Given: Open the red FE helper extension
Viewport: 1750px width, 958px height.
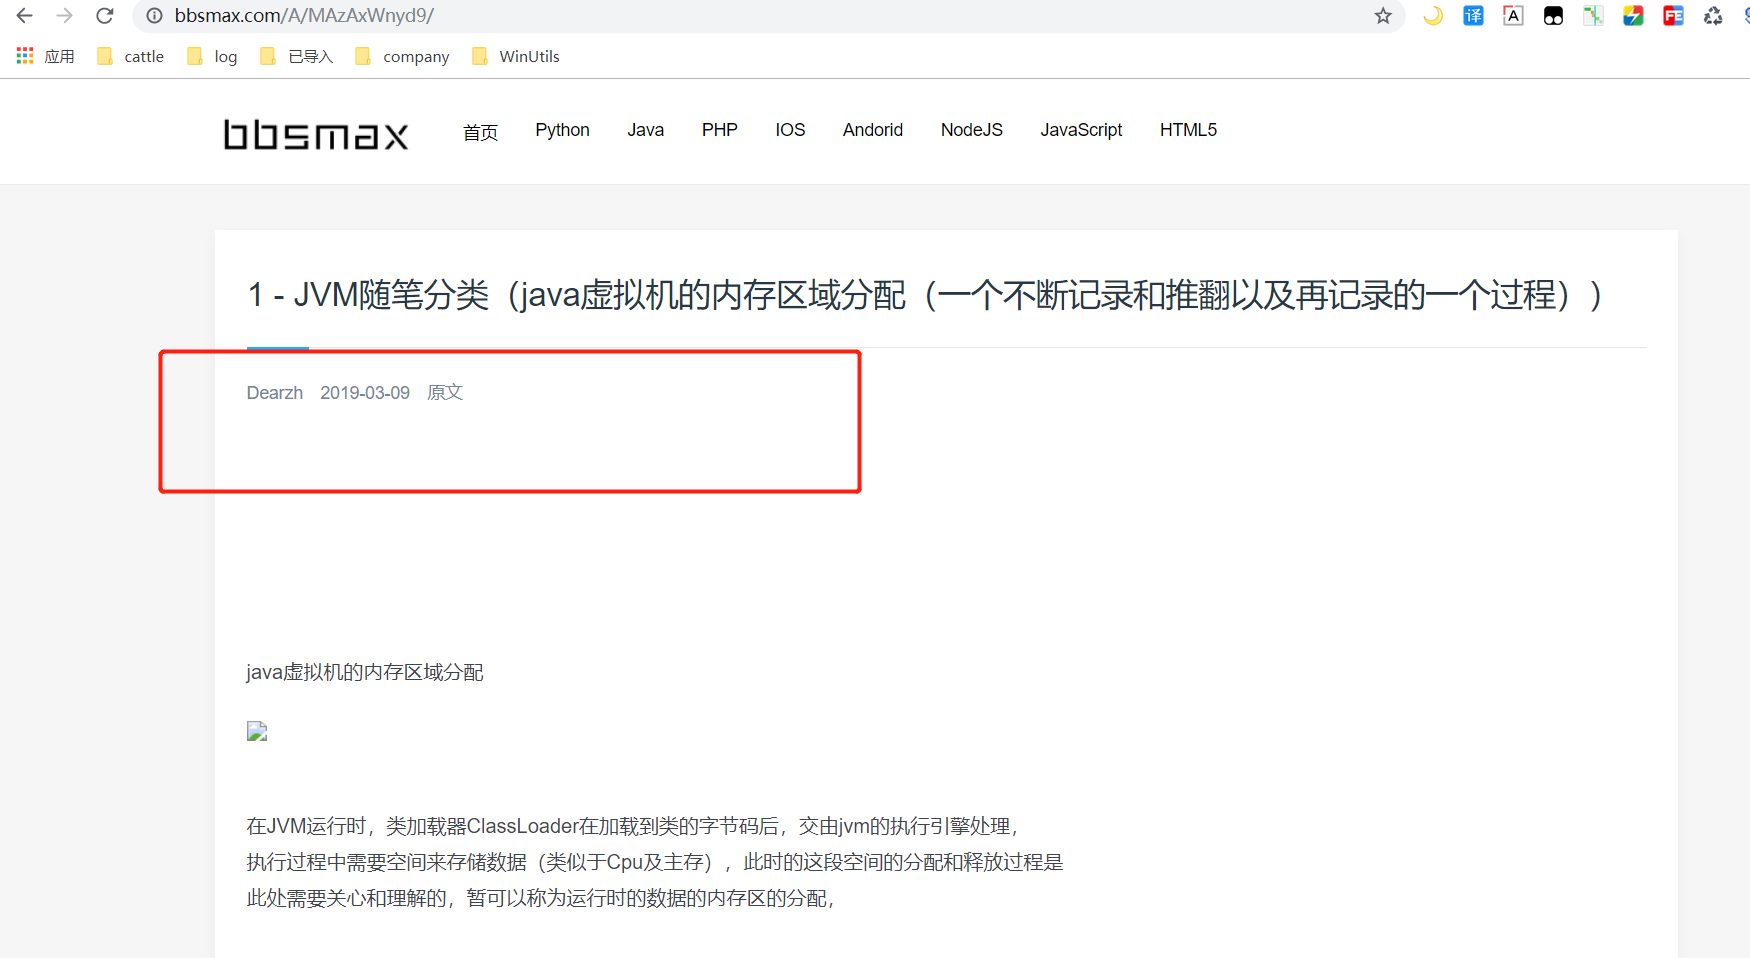Looking at the screenshot, I should (1673, 16).
